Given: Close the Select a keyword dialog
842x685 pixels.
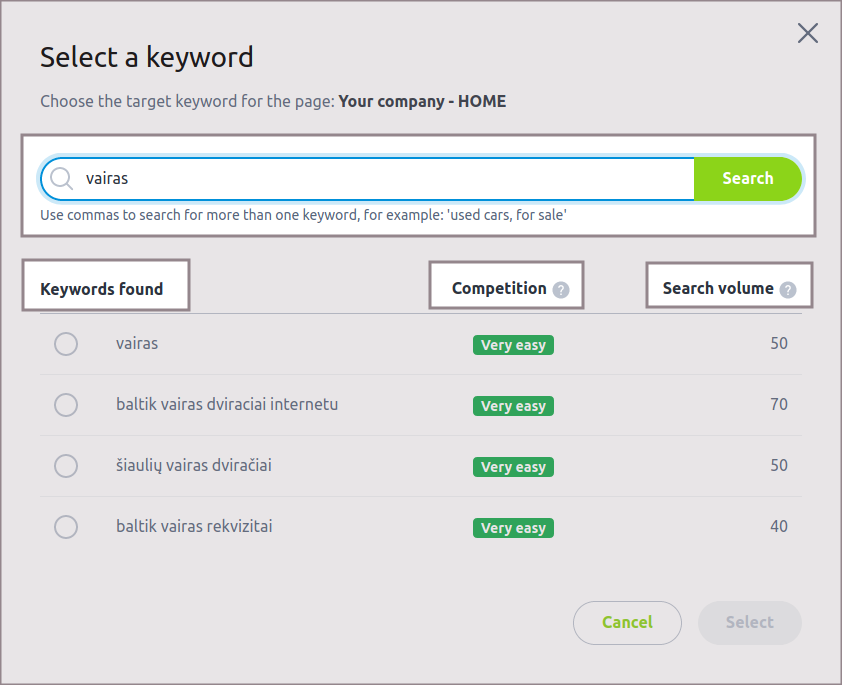Looking at the screenshot, I should [807, 33].
